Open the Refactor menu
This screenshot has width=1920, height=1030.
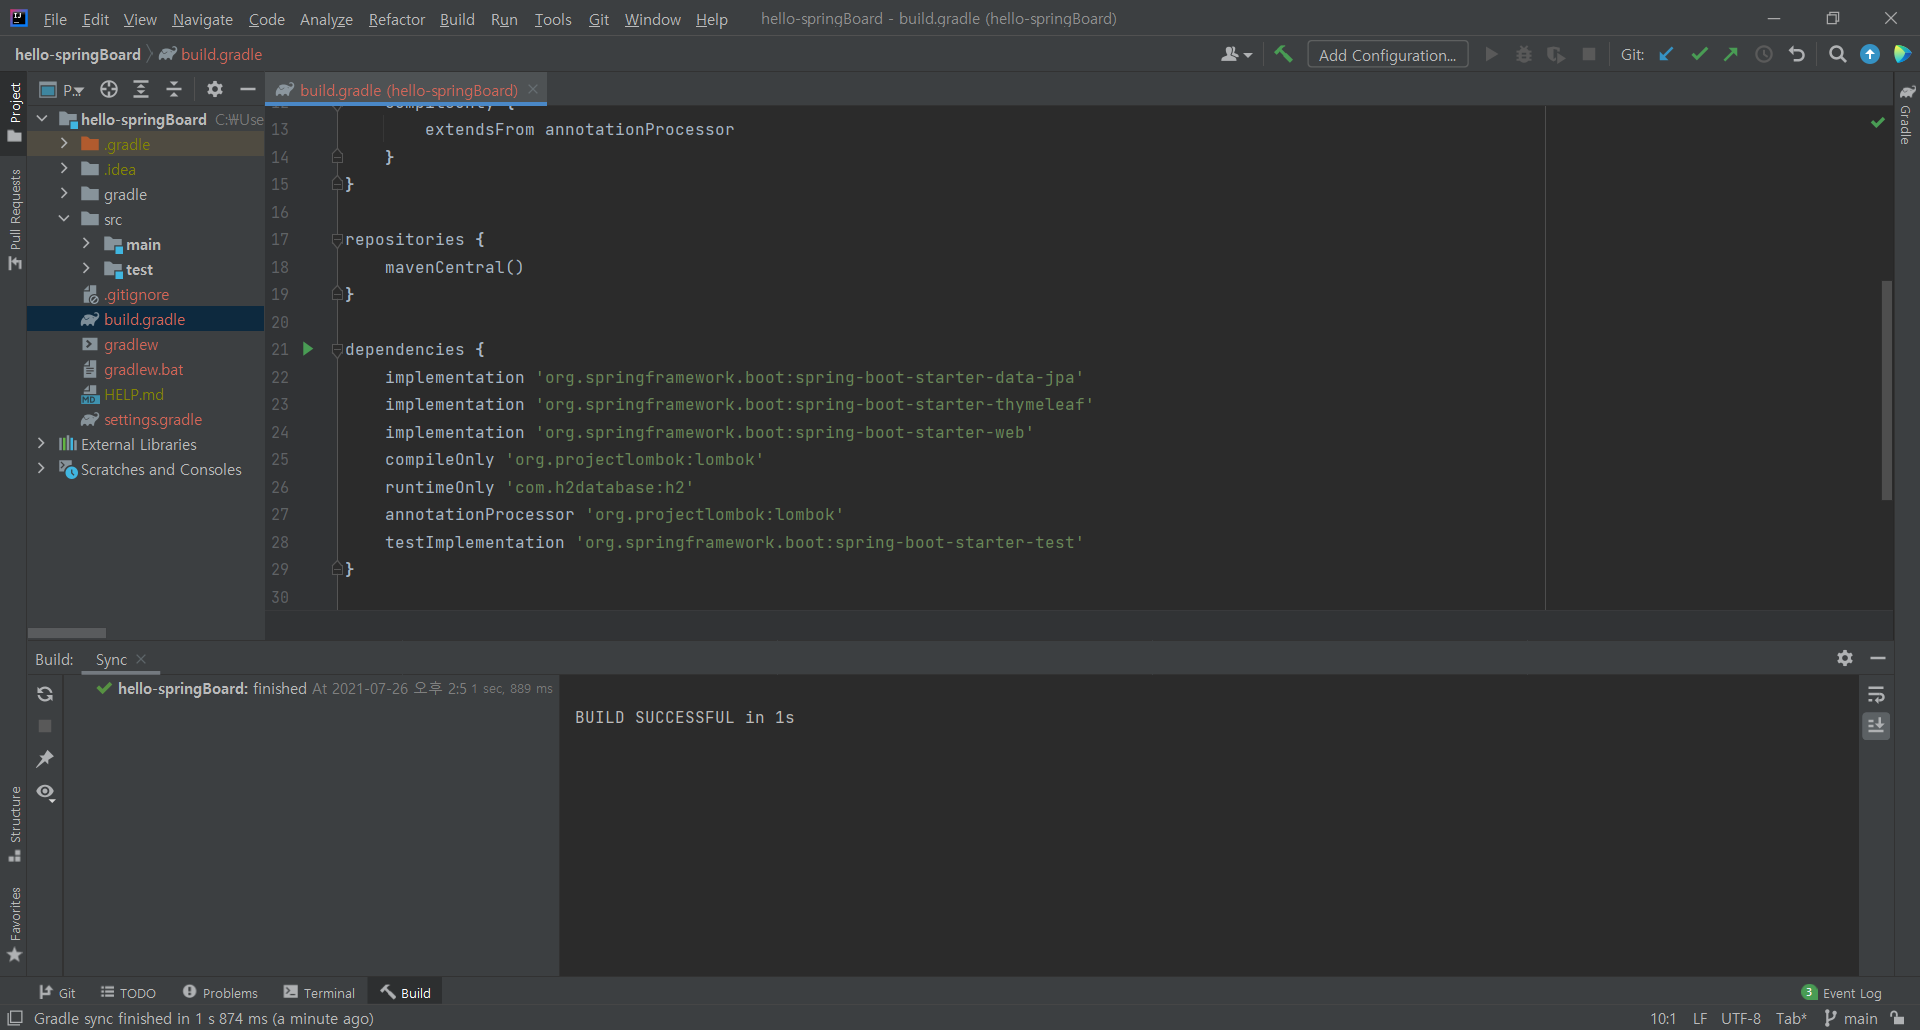[396, 19]
